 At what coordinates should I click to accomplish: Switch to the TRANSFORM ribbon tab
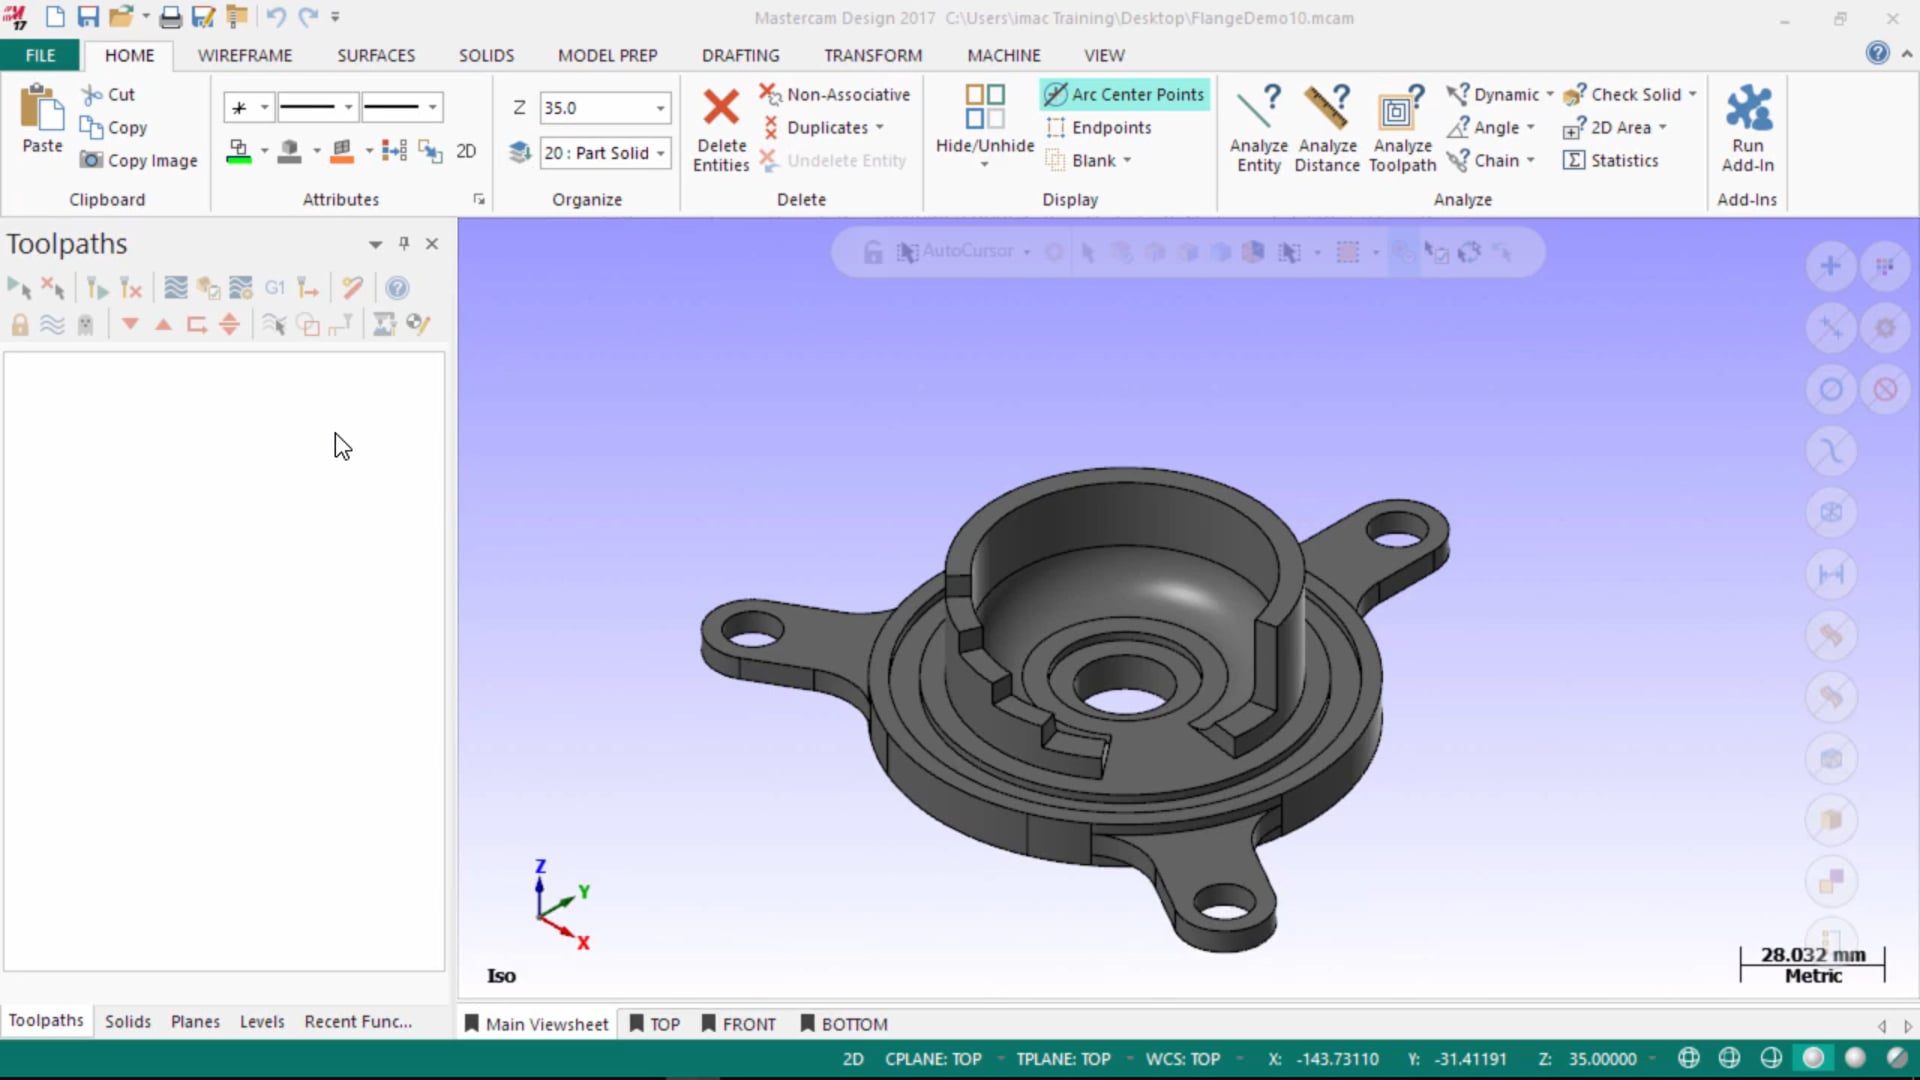click(x=873, y=55)
